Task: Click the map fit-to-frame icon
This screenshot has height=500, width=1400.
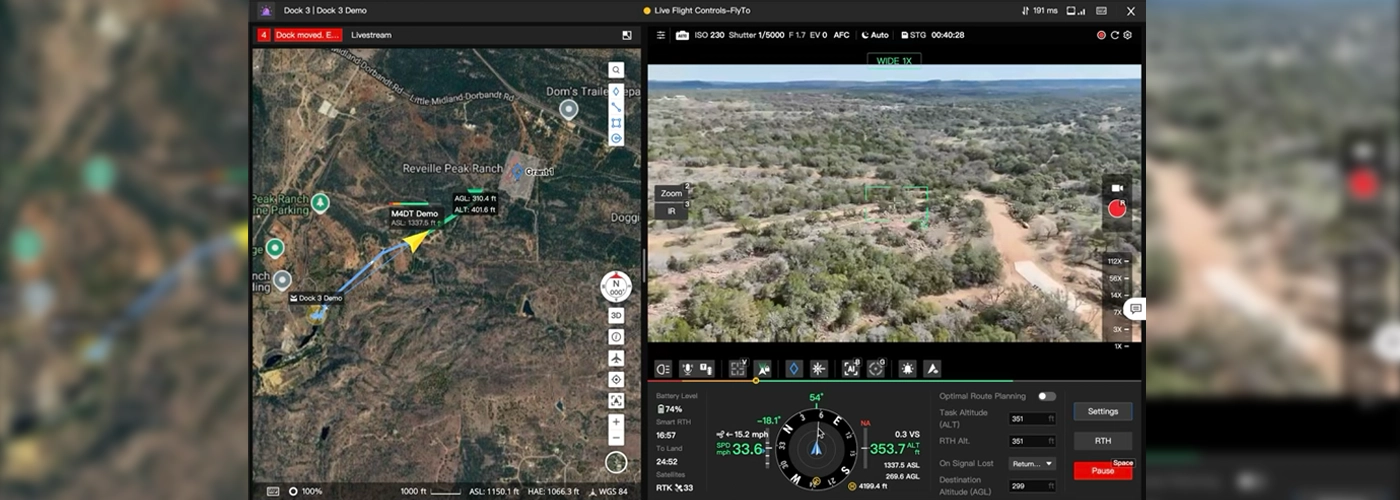Action: [616, 400]
